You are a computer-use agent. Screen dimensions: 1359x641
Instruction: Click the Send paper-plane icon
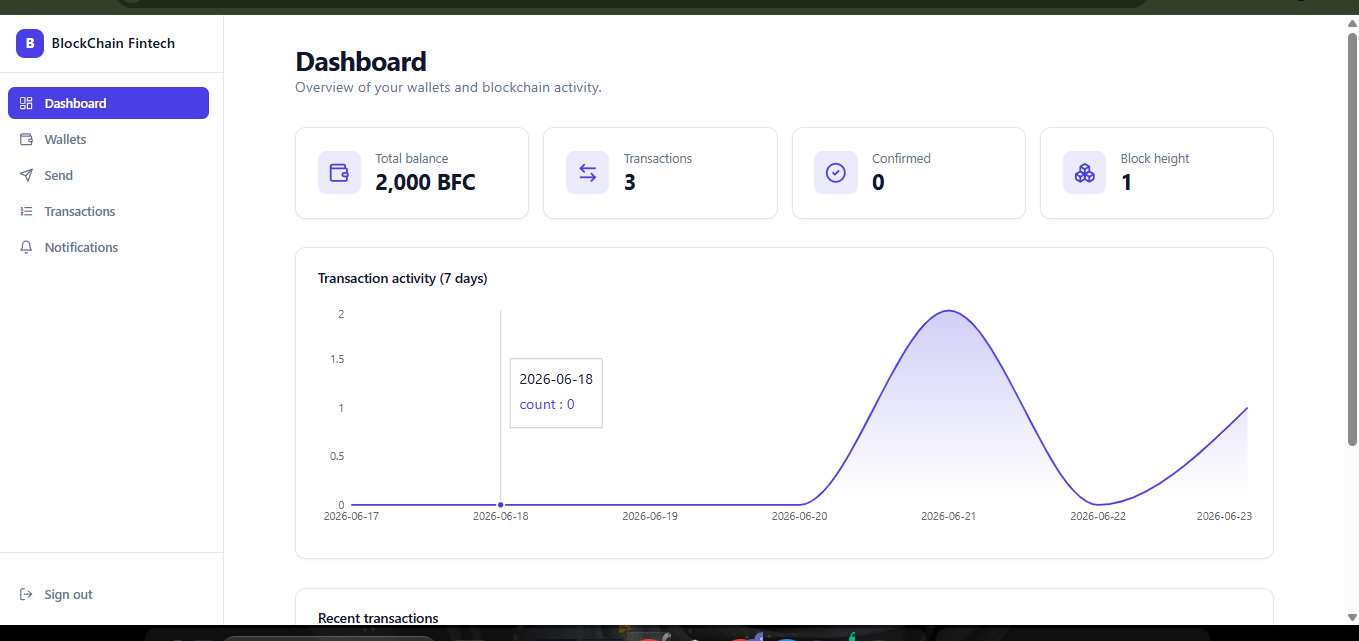(27, 175)
